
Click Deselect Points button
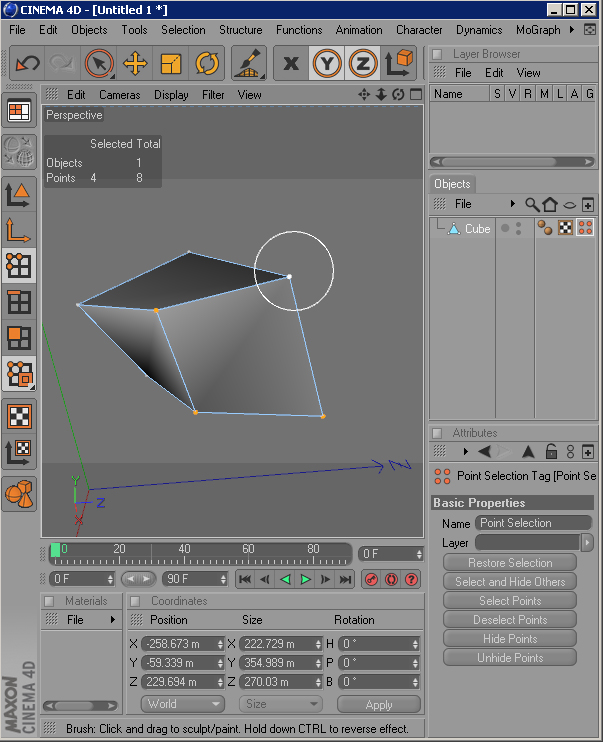click(510, 619)
